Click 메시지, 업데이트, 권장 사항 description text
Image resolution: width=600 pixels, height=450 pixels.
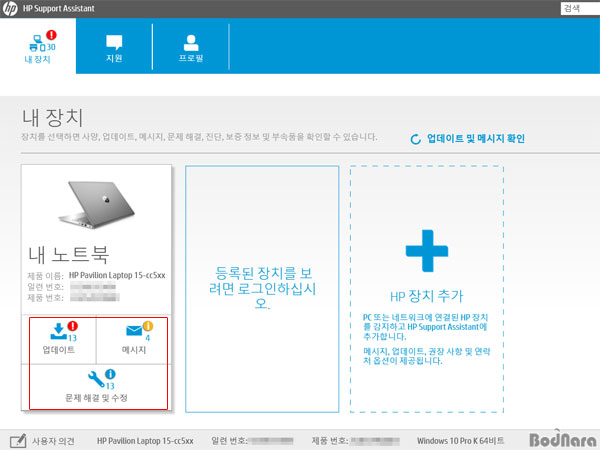pos(427,356)
